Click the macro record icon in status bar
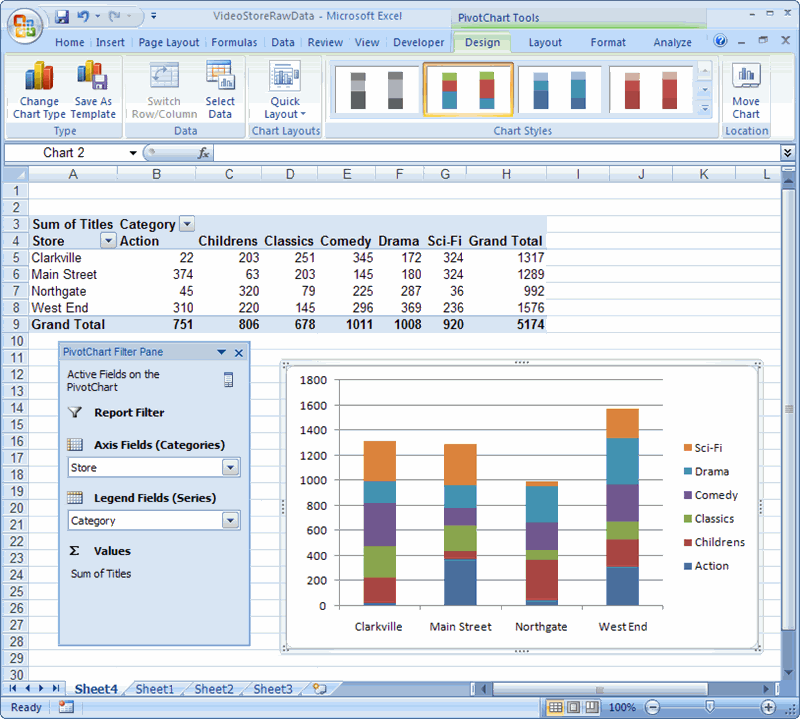The height and width of the screenshot is (719, 800). 66,707
